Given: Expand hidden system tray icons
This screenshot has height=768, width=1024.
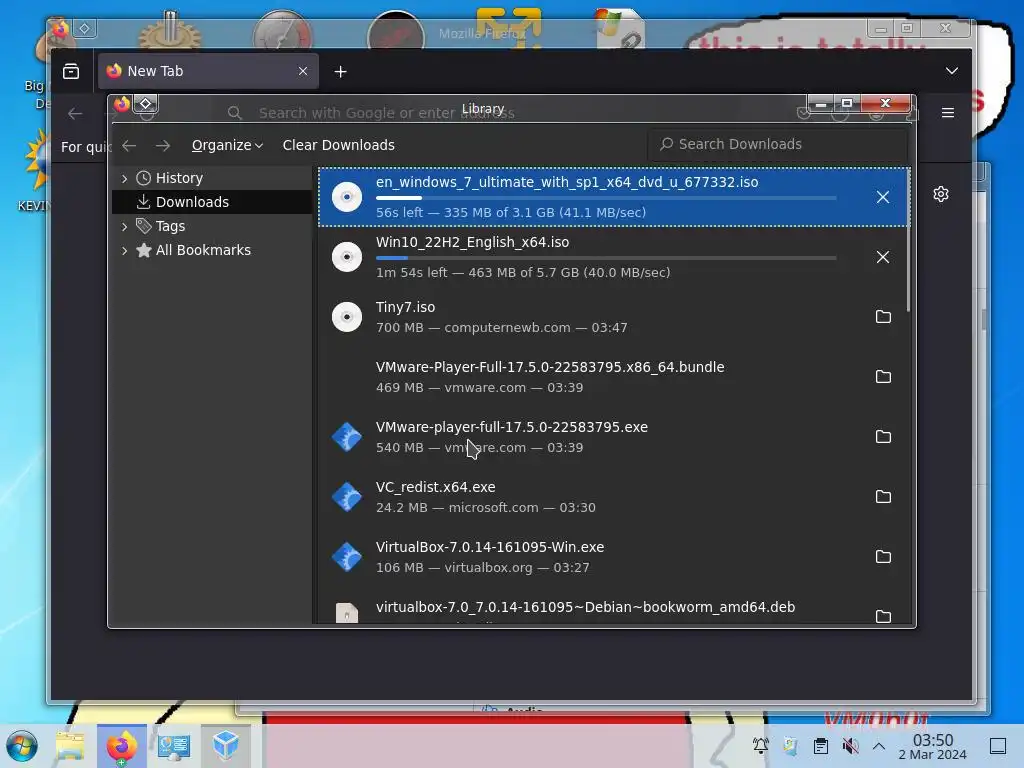Looking at the screenshot, I should (x=879, y=746).
